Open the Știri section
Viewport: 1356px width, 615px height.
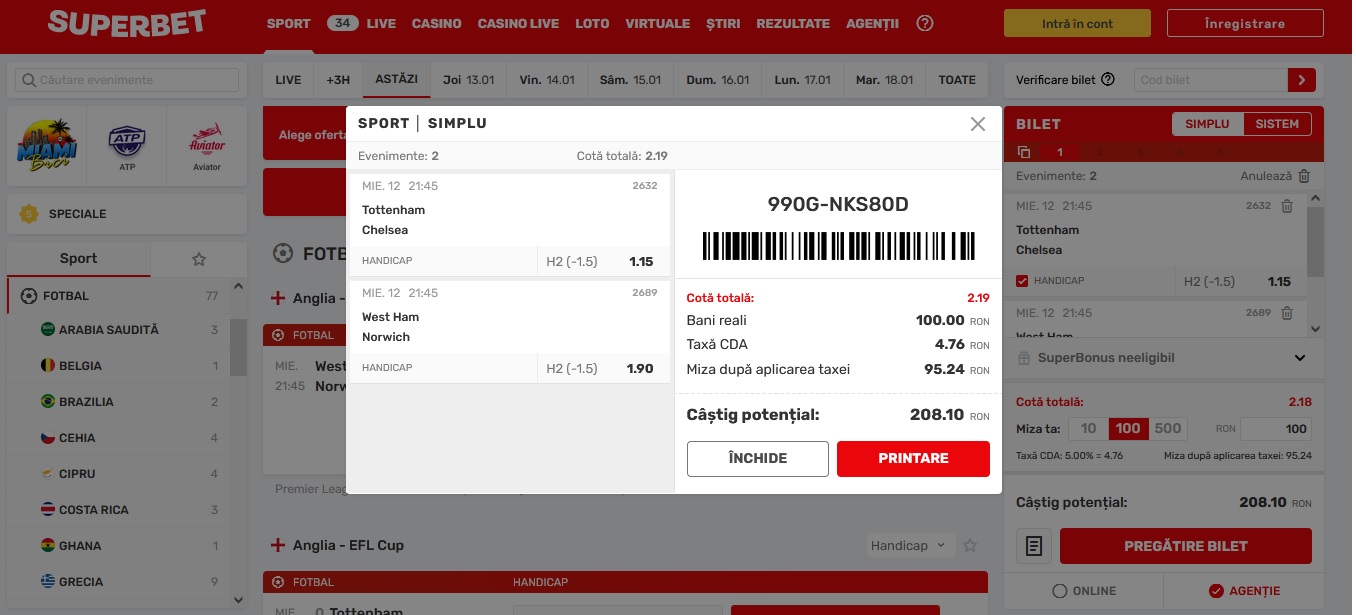723,23
